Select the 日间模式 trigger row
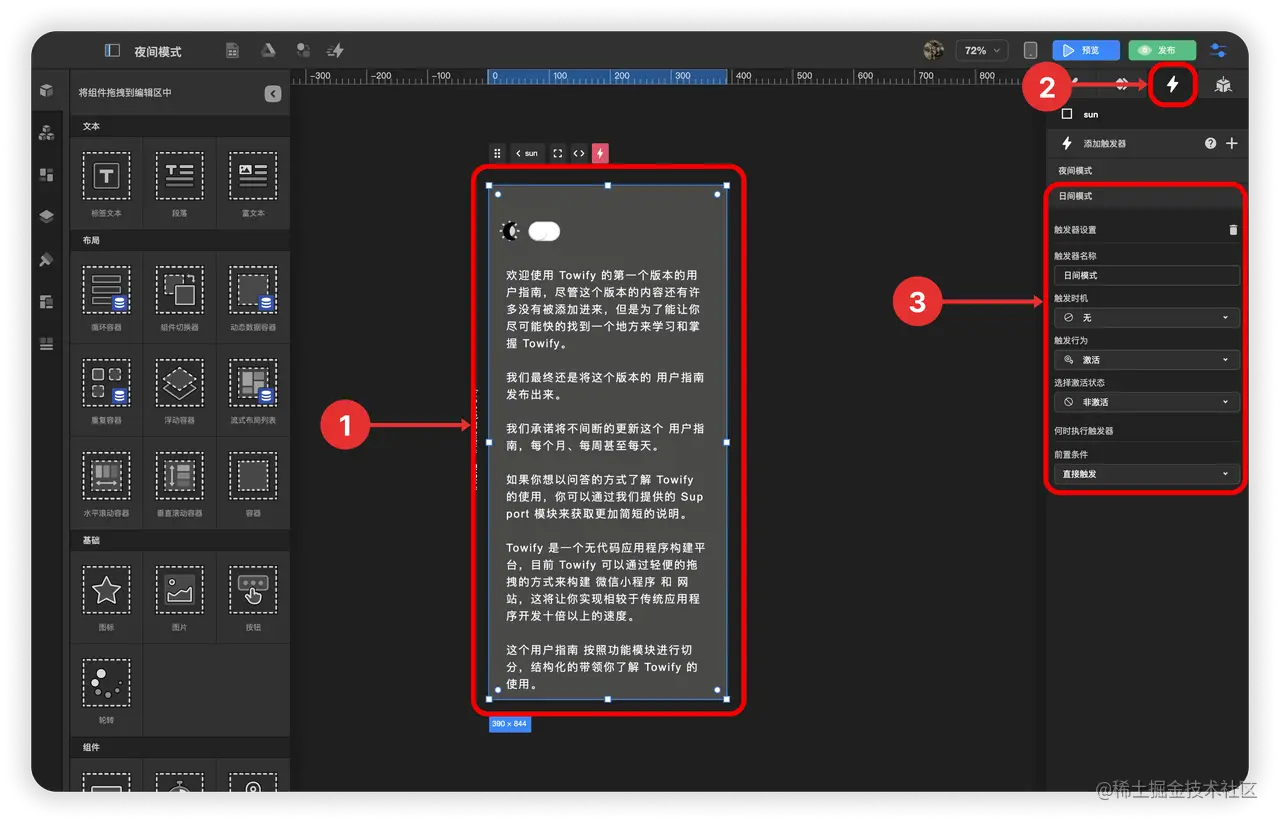Viewport: 1280px width, 823px height. coord(1146,197)
